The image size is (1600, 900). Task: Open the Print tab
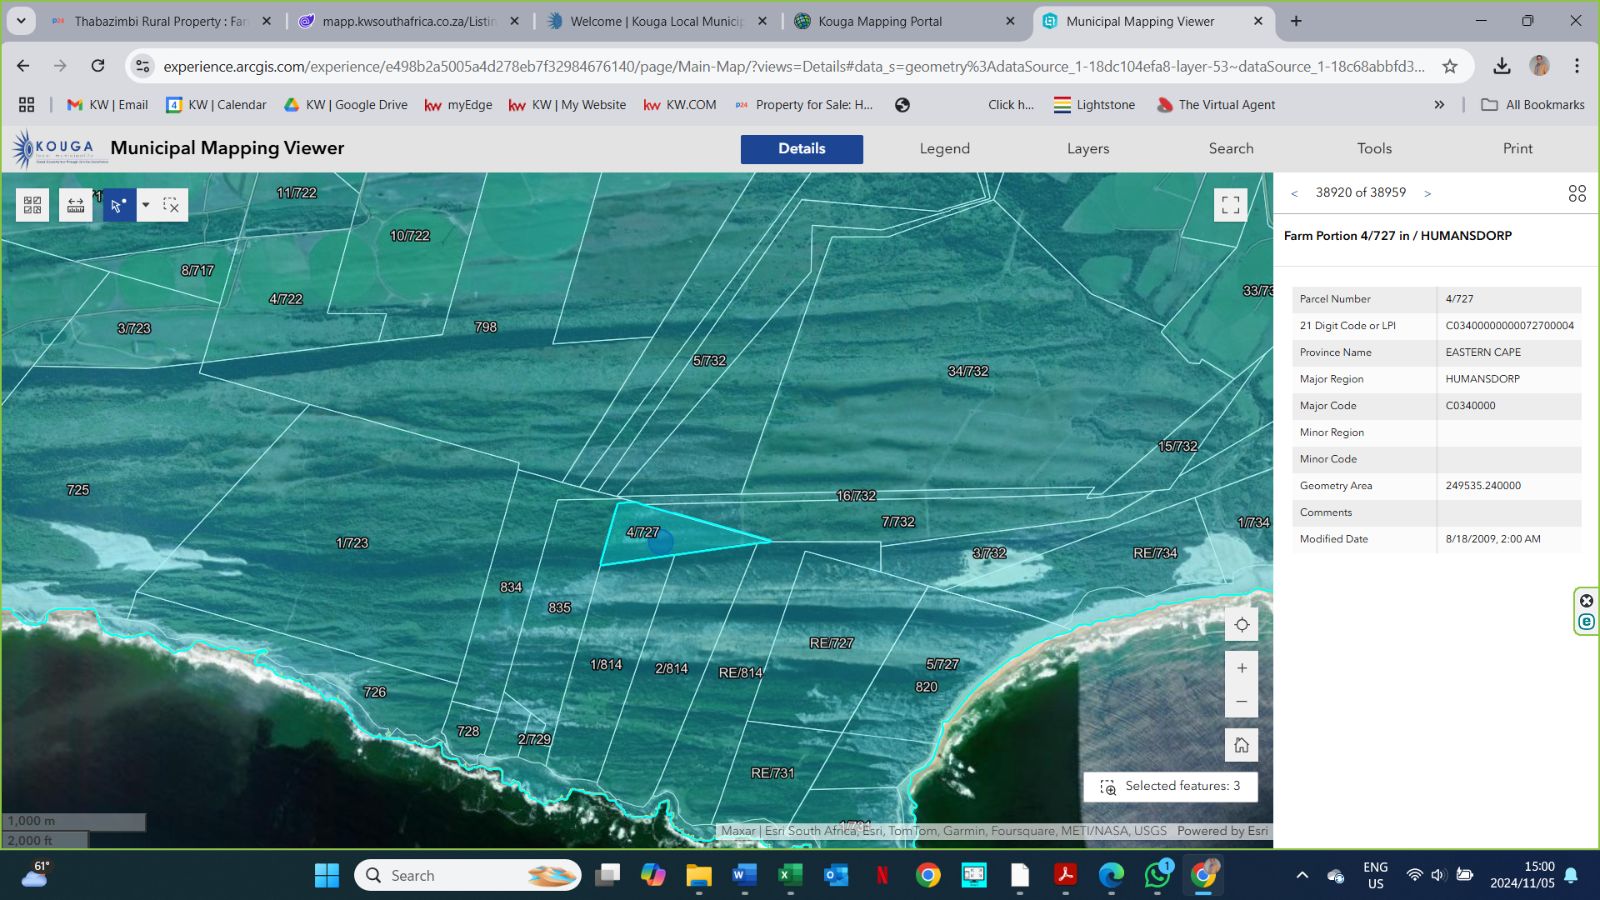click(1516, 149)
